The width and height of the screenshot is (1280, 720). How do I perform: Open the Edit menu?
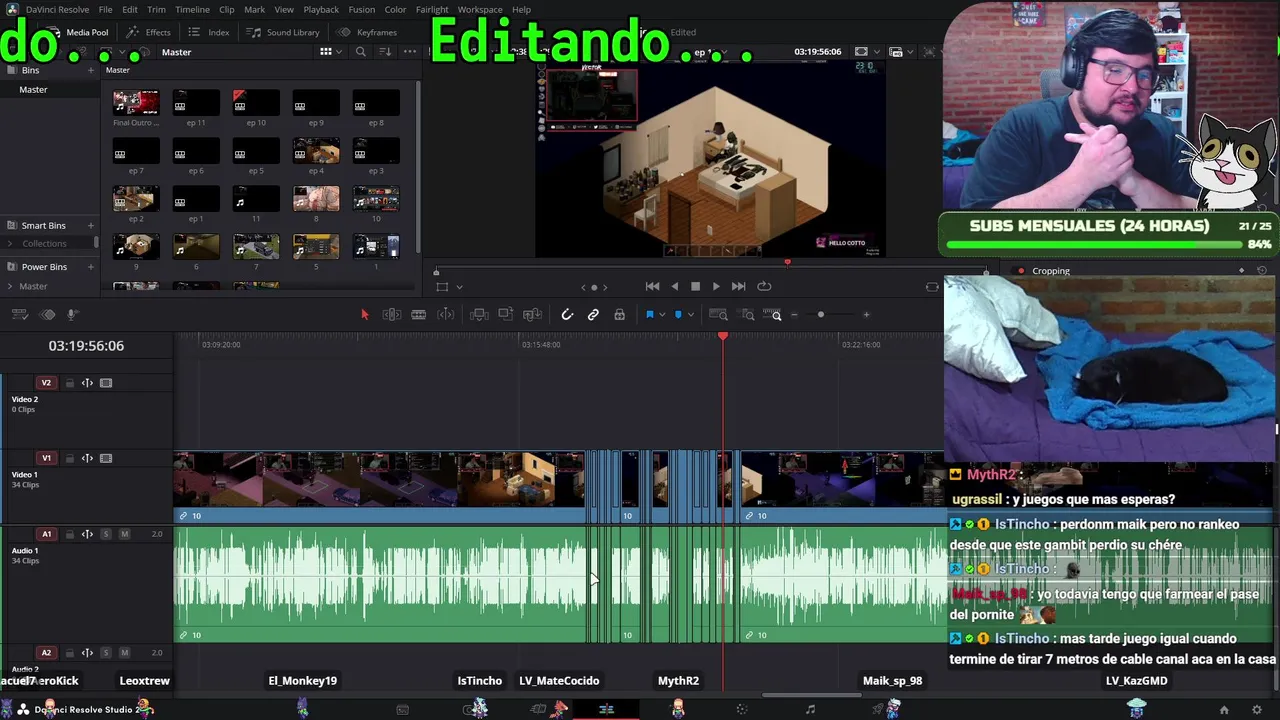pyautogui.click(x=130, y=10)
